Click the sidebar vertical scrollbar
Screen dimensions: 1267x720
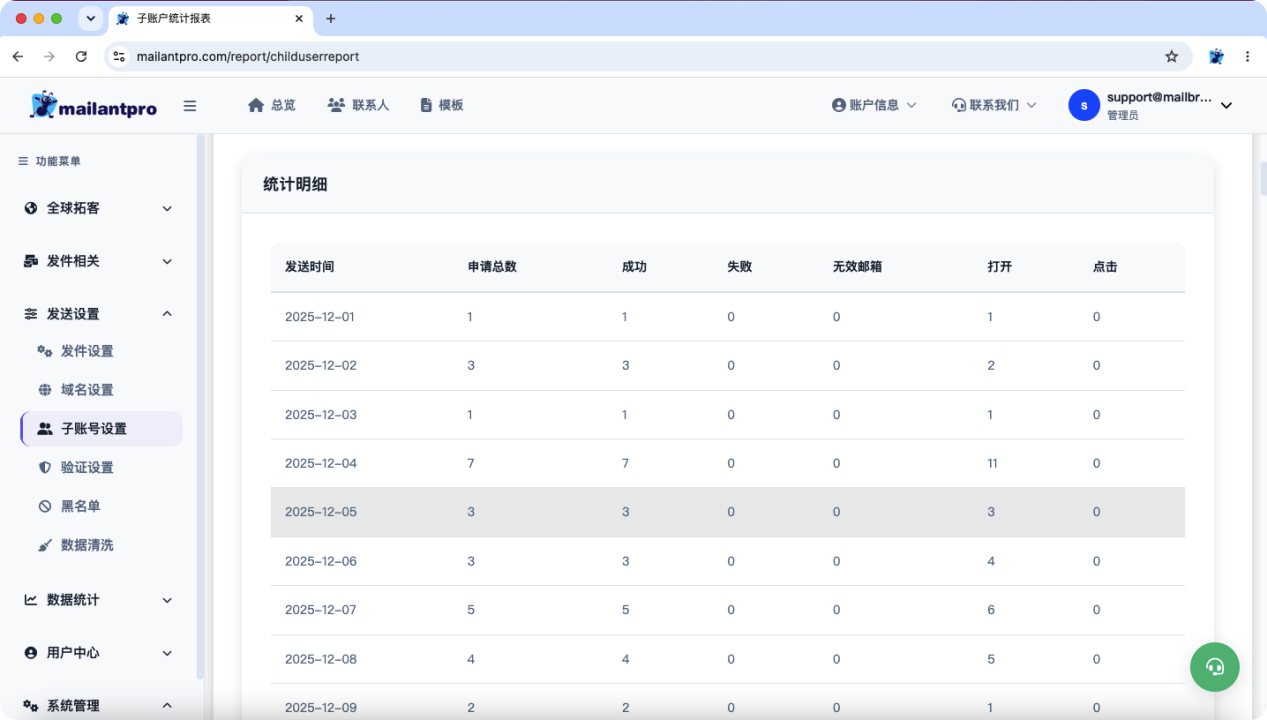tap(200, 406)
